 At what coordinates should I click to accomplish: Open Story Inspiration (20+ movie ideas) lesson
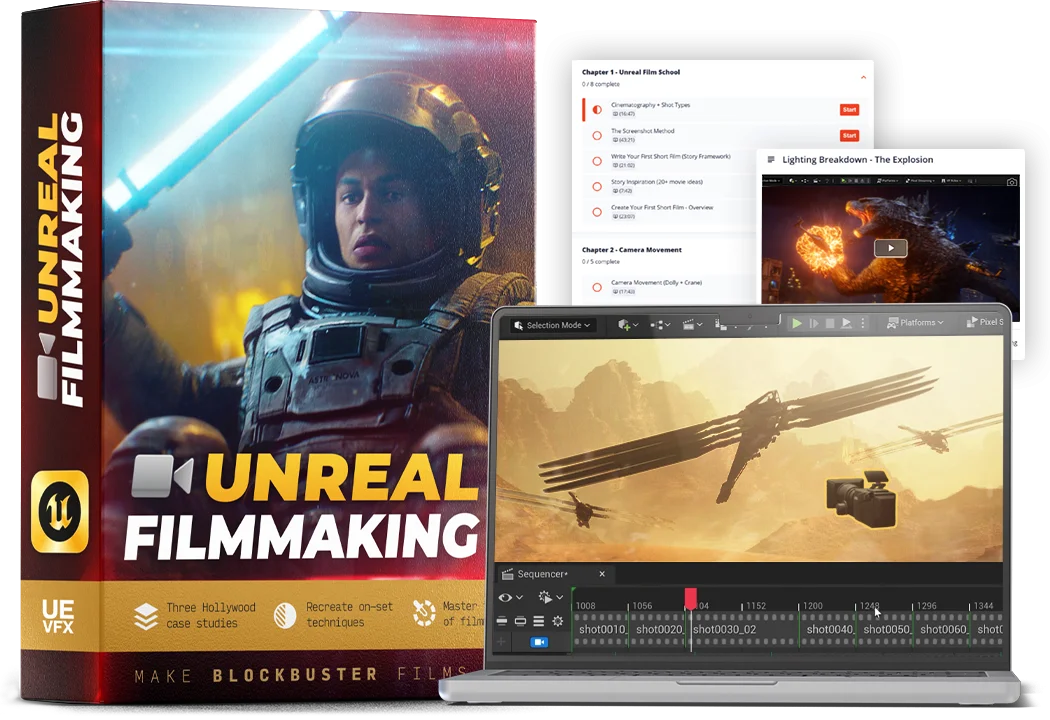656,182
